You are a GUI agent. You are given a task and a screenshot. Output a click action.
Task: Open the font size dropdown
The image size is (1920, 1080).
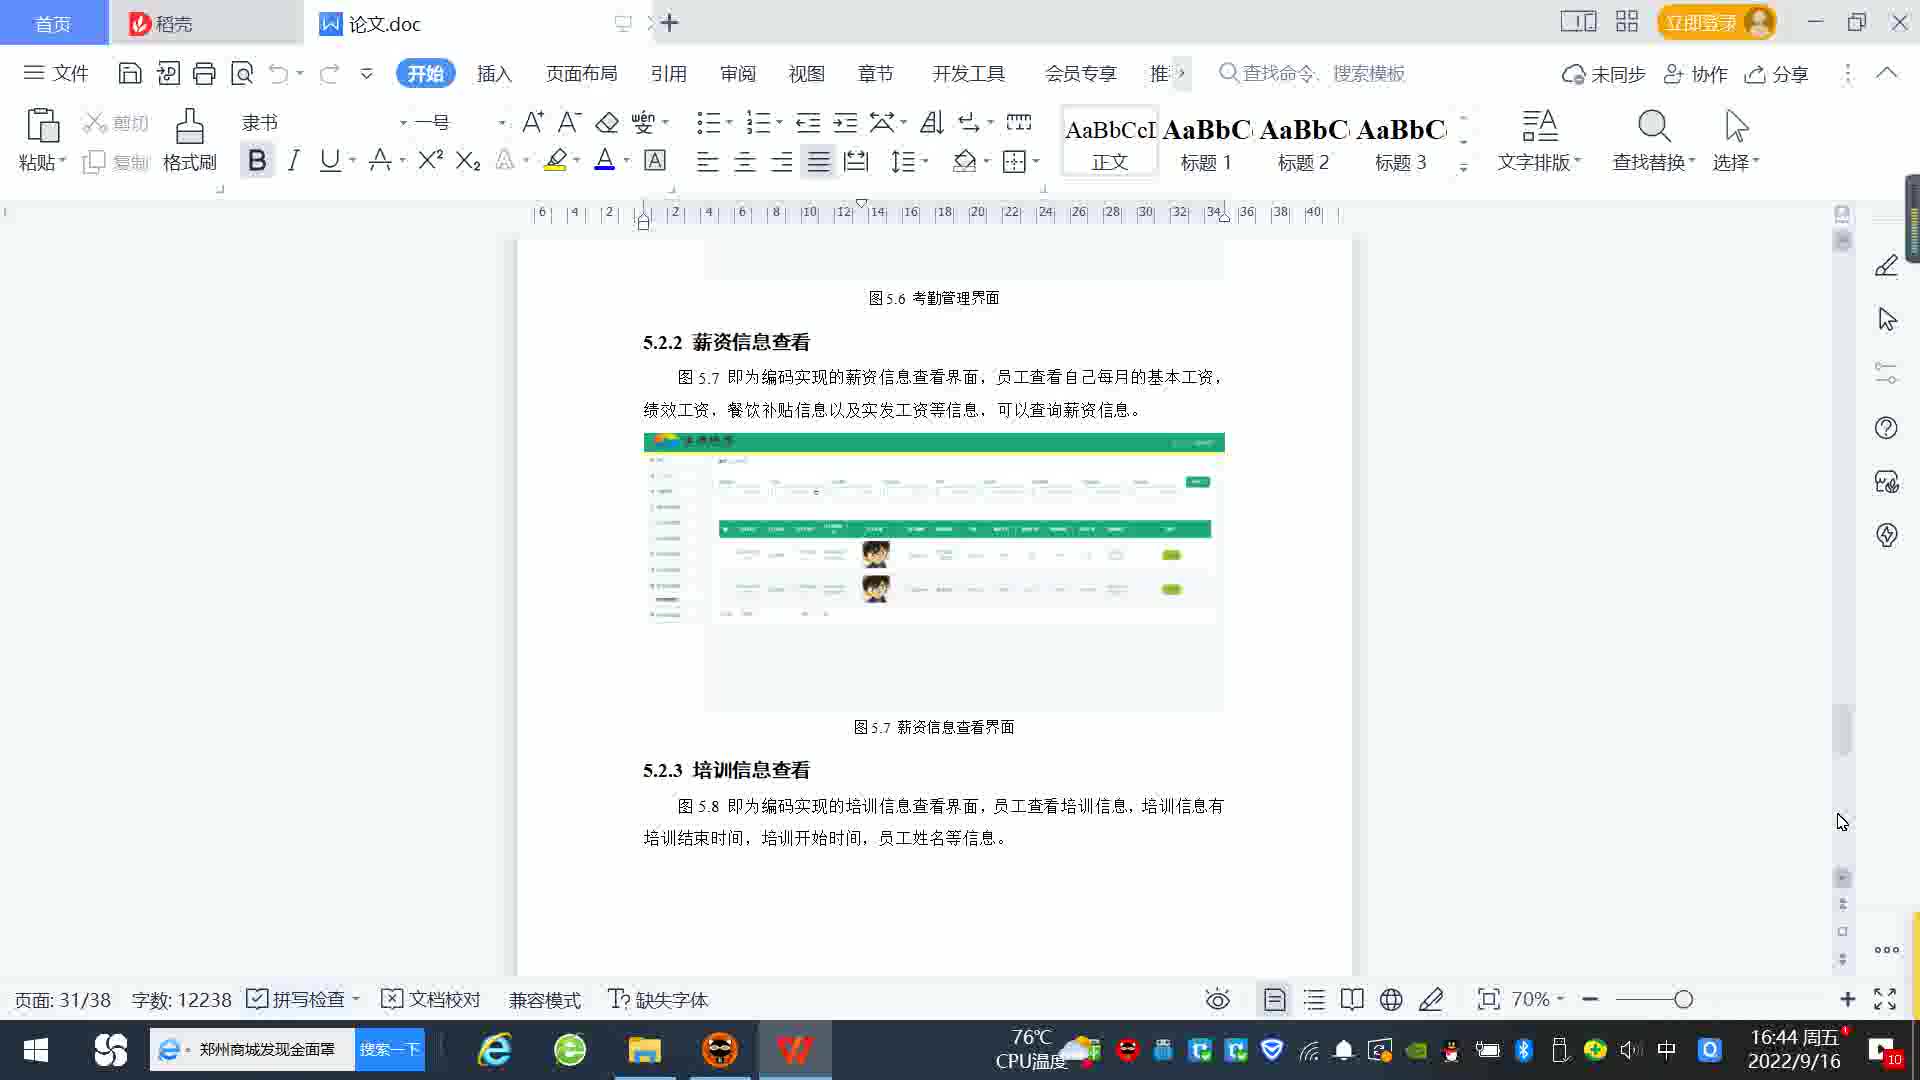click(501, 122)
